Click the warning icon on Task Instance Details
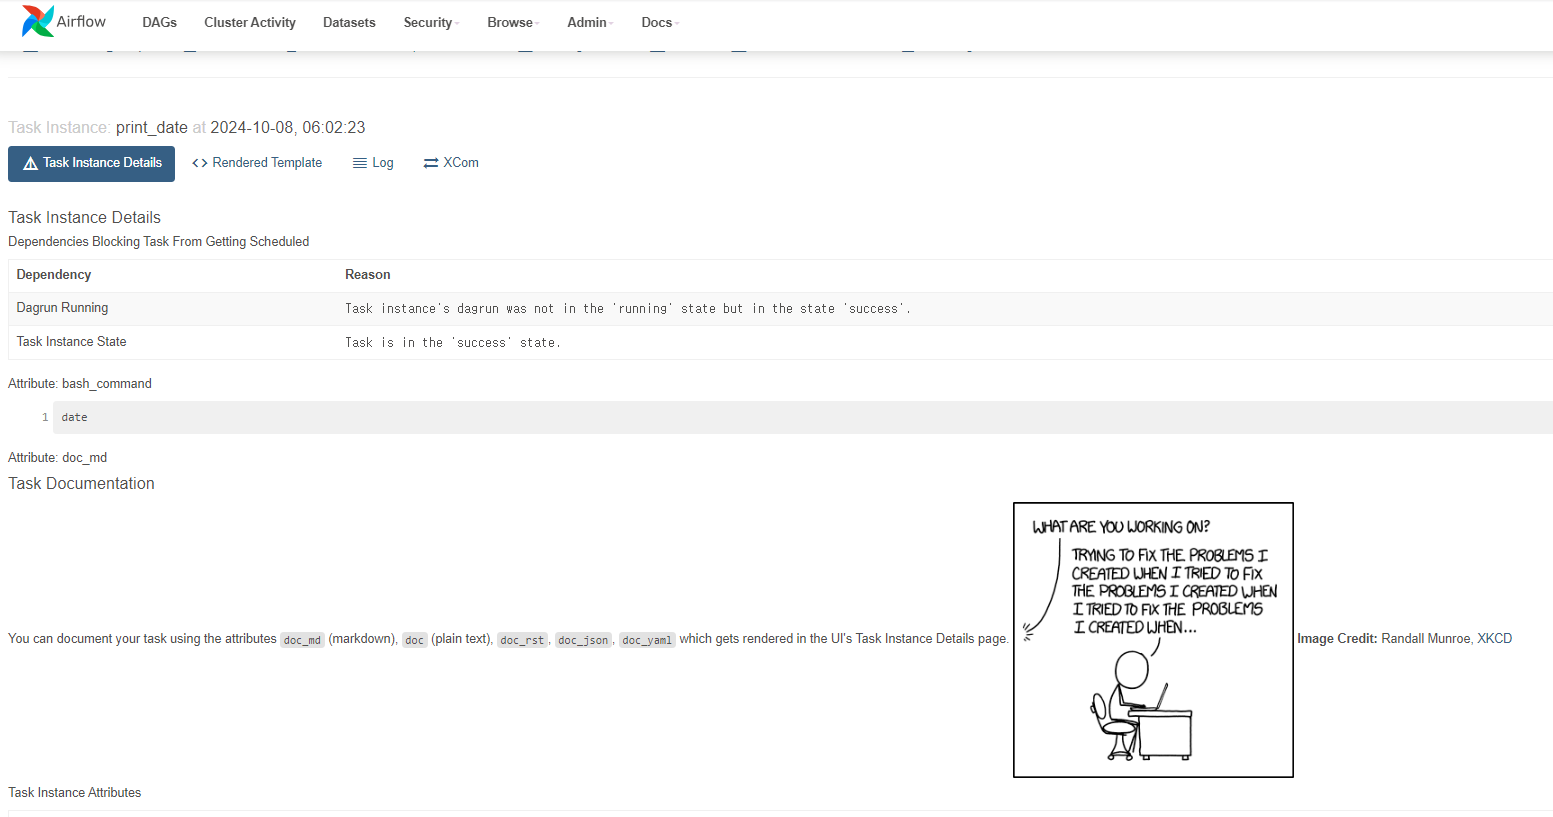 click(30, 163)
